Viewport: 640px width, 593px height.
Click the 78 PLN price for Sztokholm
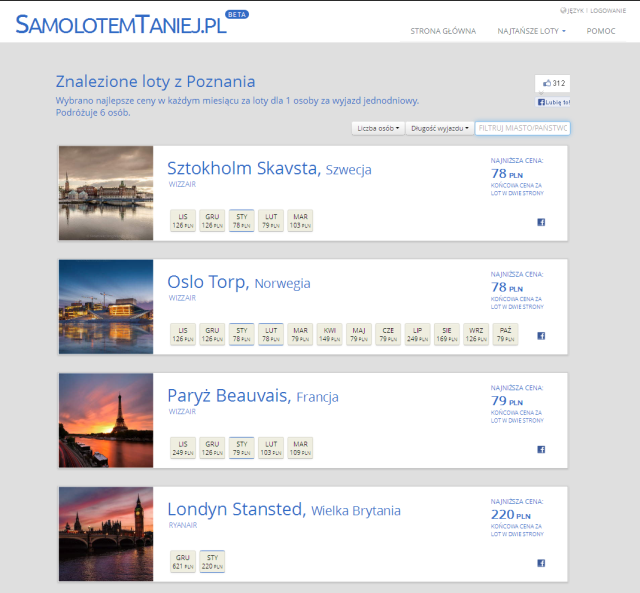(507, 174)
